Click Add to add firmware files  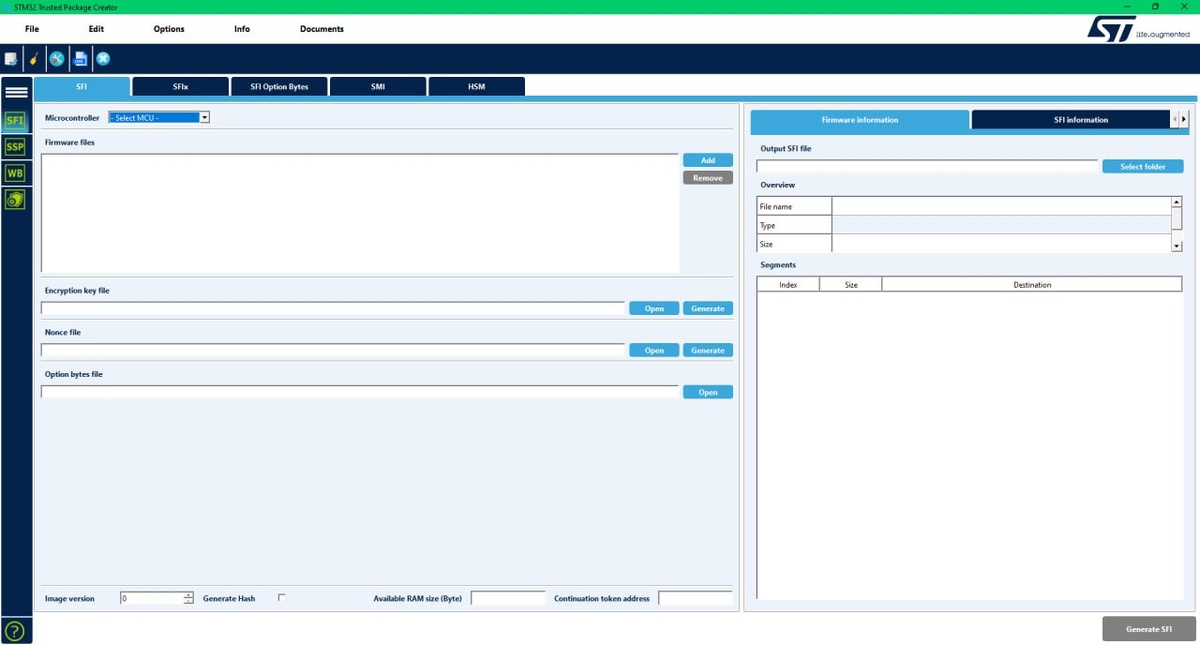pyautogui.click(x=708, y=160)
